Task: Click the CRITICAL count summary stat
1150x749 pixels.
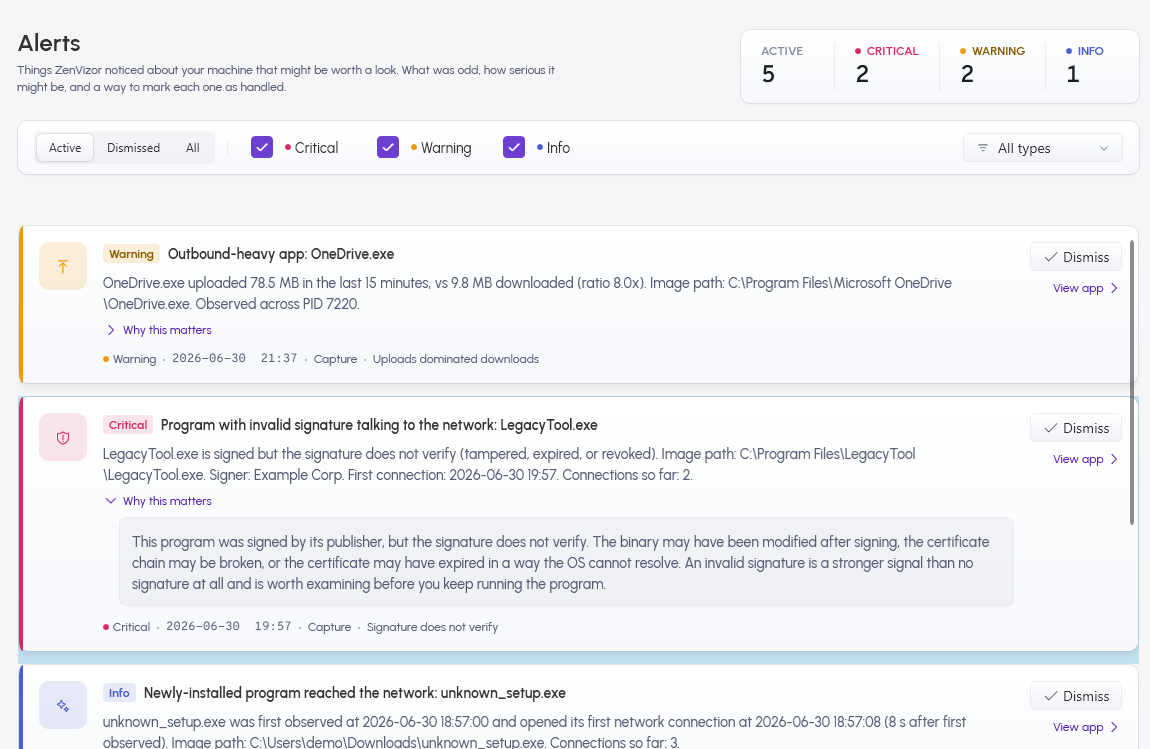Action: click(x=887, y=65)
